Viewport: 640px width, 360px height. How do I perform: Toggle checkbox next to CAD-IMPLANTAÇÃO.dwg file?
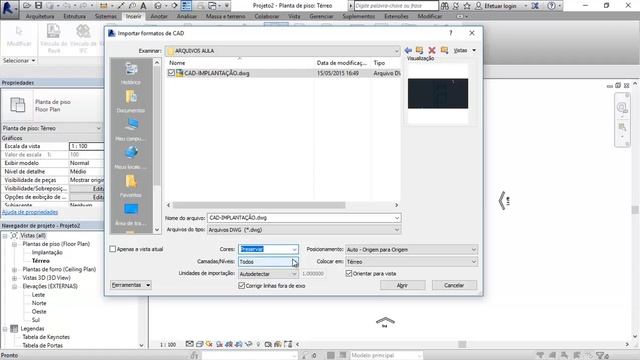point(171,73)
